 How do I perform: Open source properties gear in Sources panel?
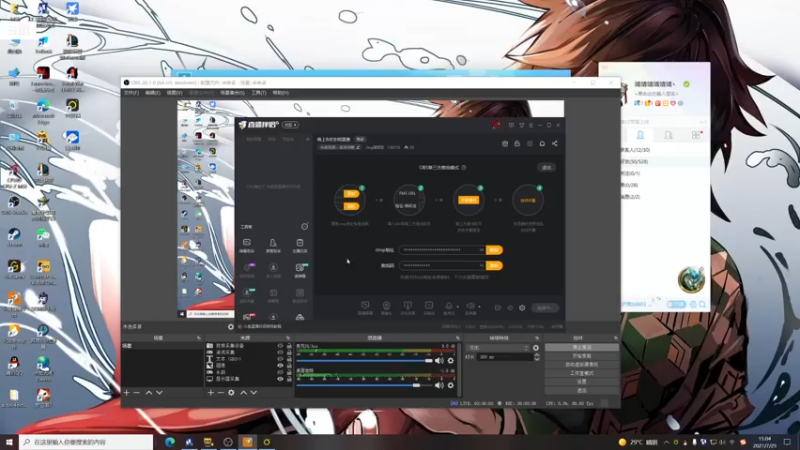(231, 393)
